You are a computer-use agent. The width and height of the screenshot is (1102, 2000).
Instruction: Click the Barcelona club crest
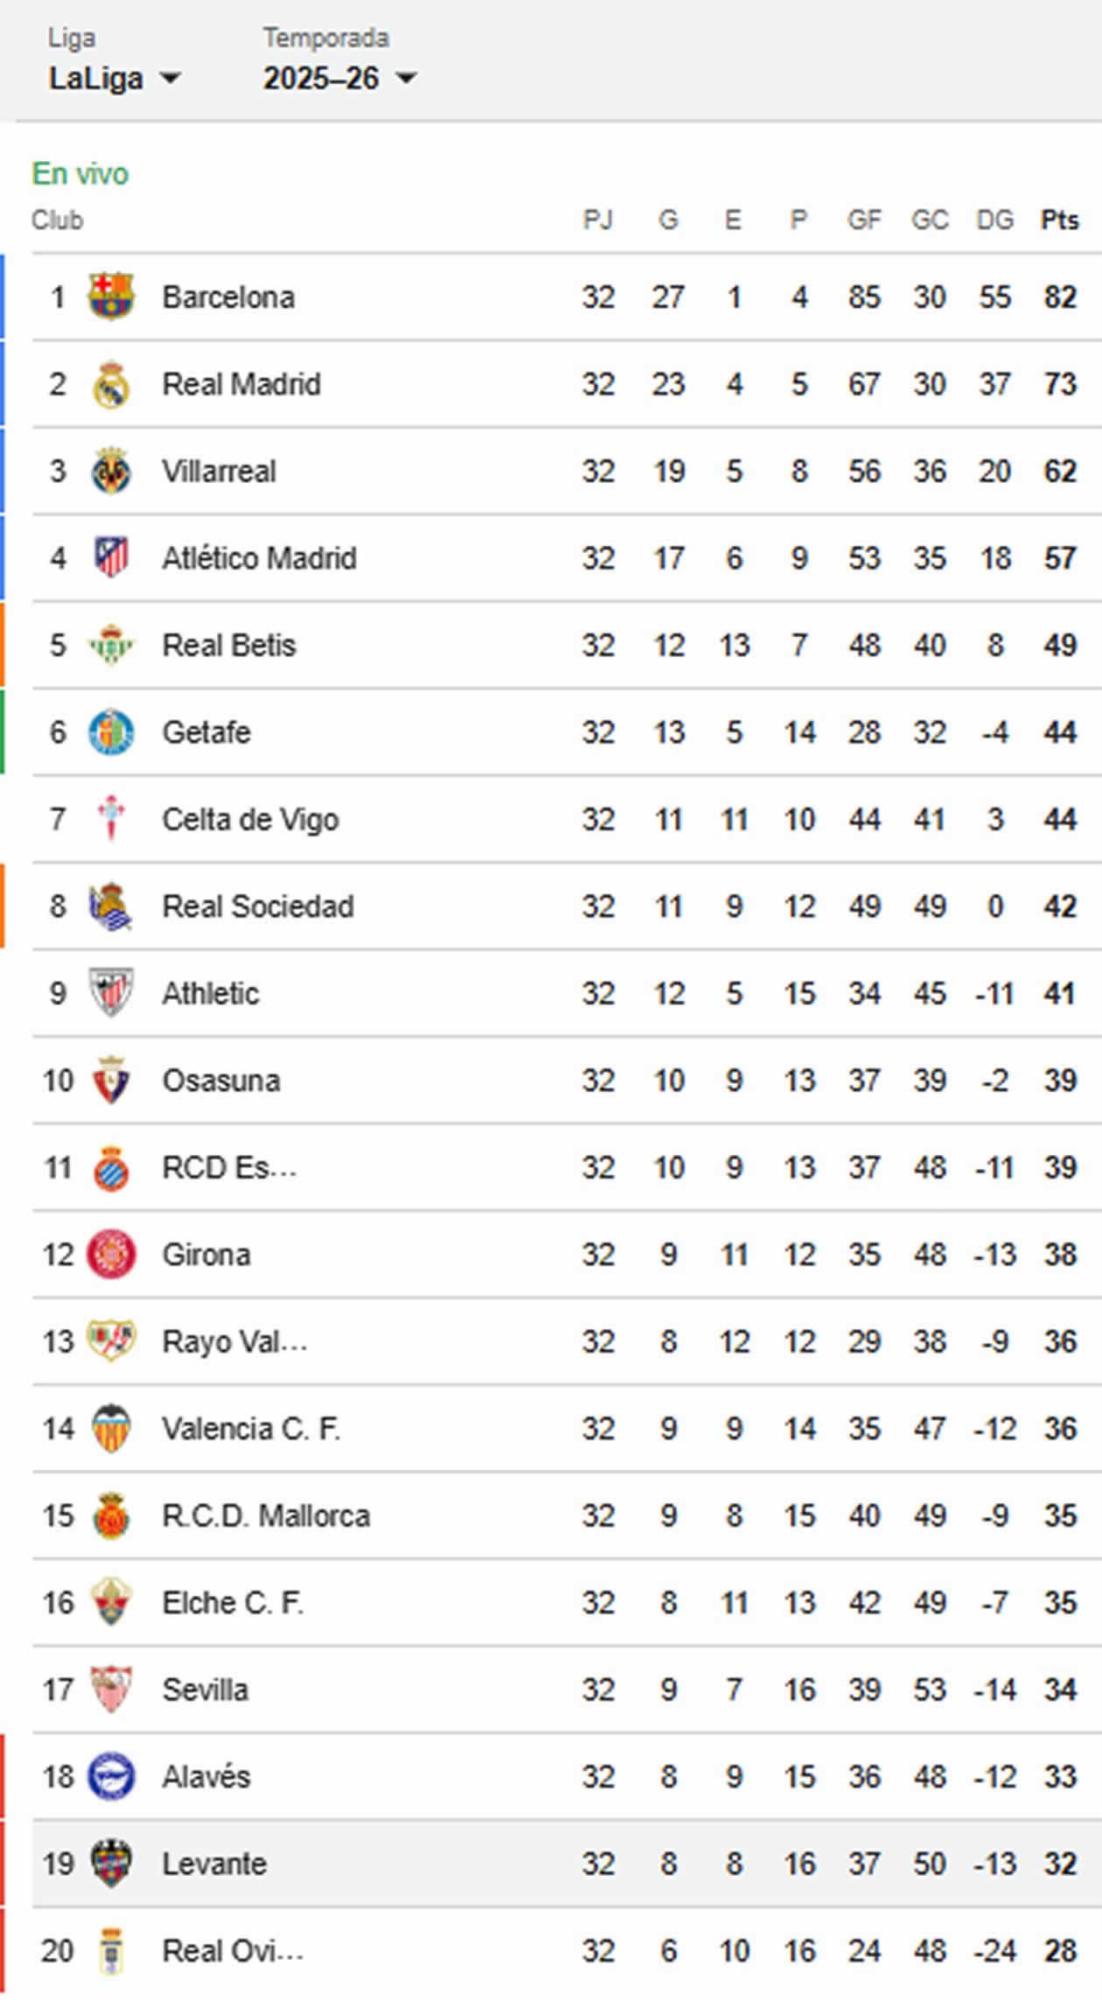[x=110, y=296]
